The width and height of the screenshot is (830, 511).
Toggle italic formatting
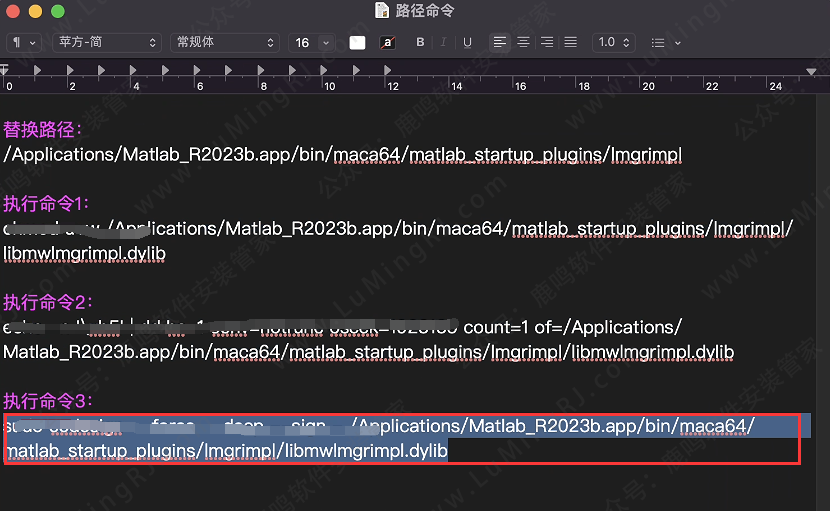(x=444, y=42)
